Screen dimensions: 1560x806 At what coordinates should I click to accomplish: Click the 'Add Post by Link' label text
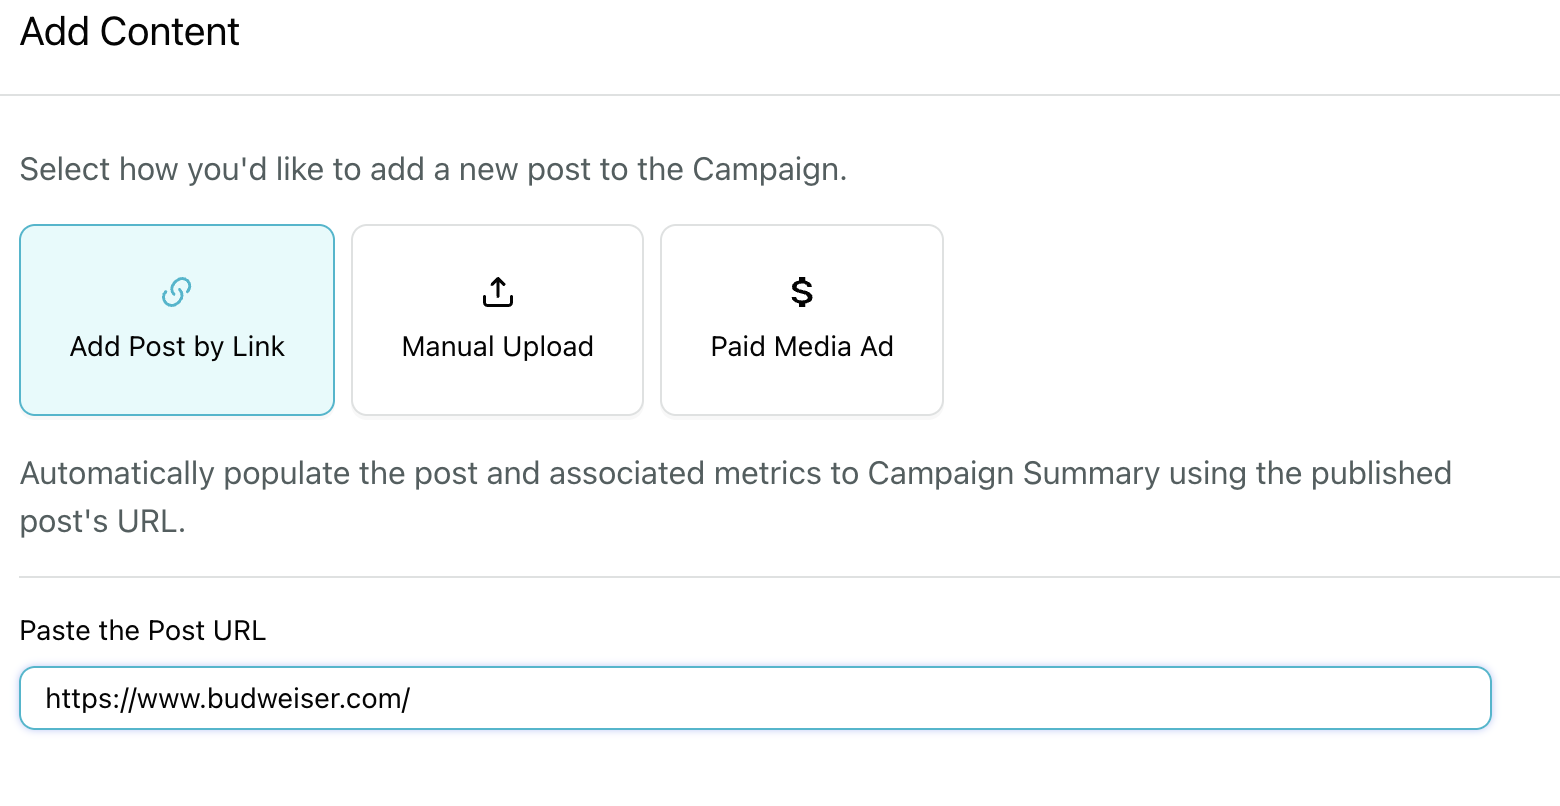tap(177, 347)
